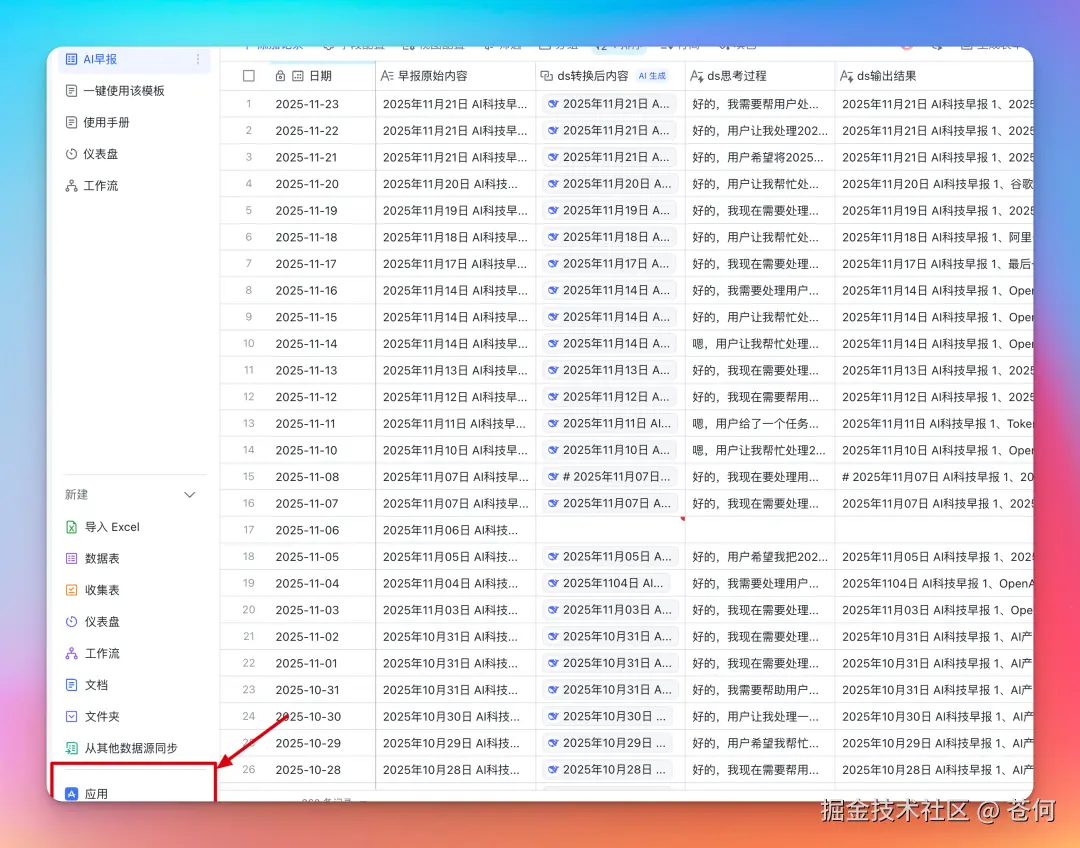Open AI-generated chip in 2025-11-11 row
1080x848 pixels.
click(x=610, y=424)
